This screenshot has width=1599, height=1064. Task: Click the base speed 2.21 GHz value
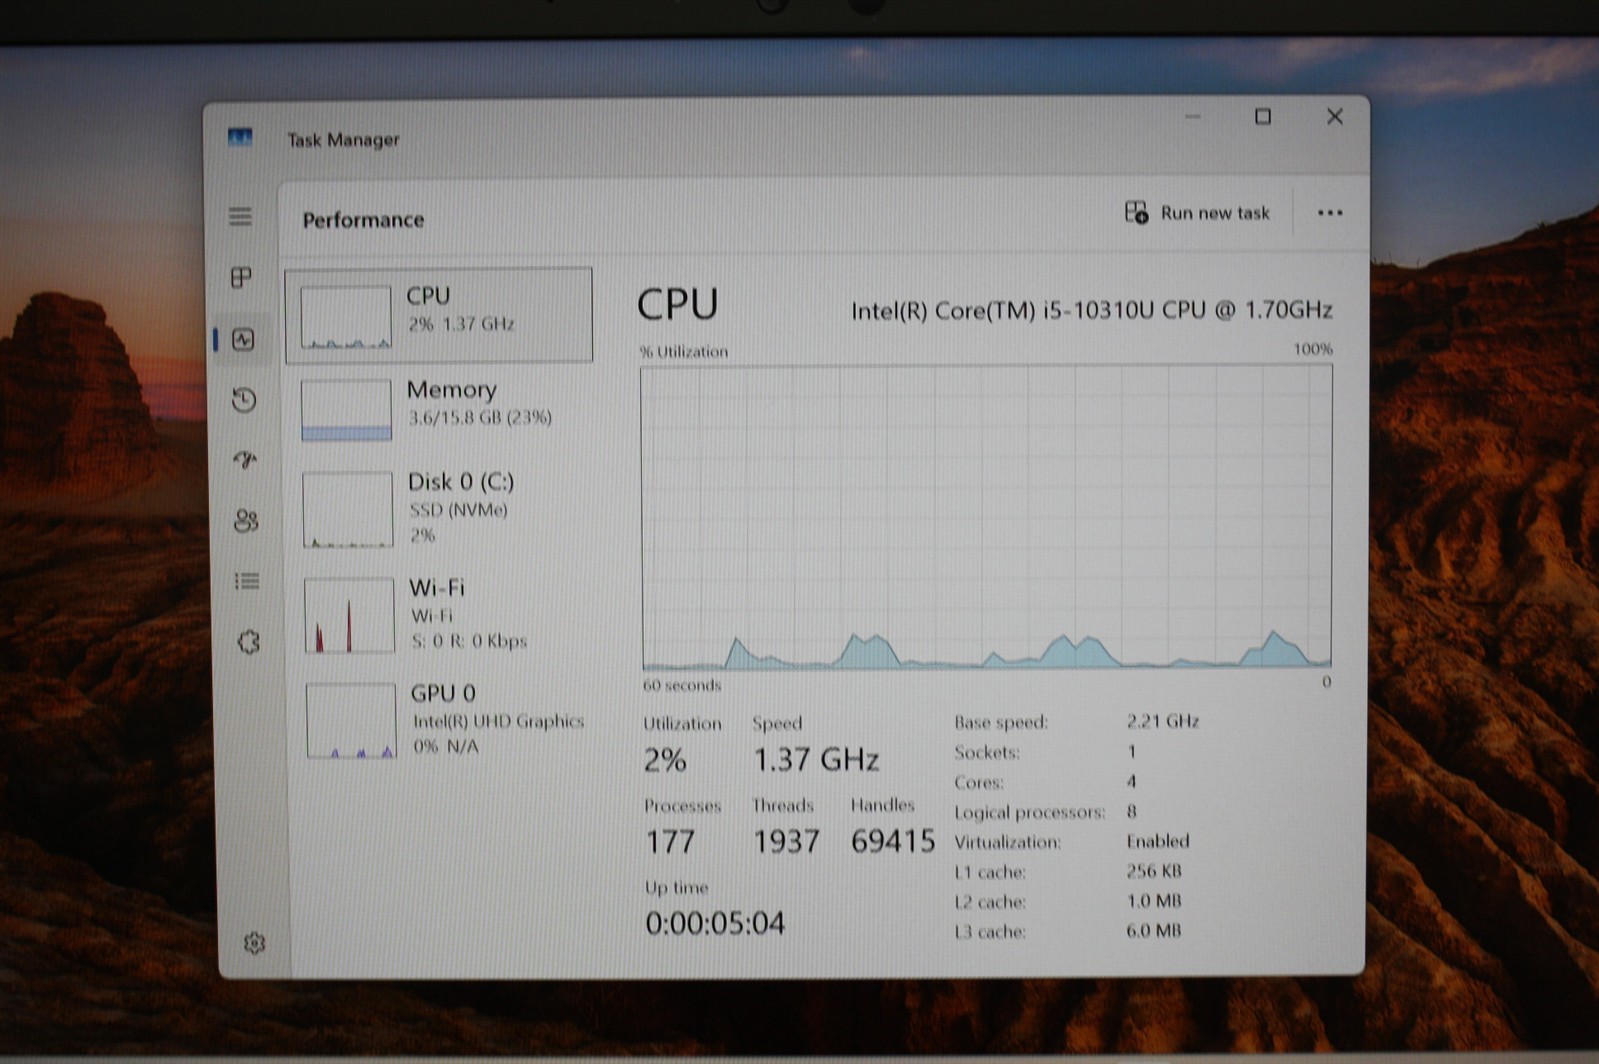point(1163,721)
